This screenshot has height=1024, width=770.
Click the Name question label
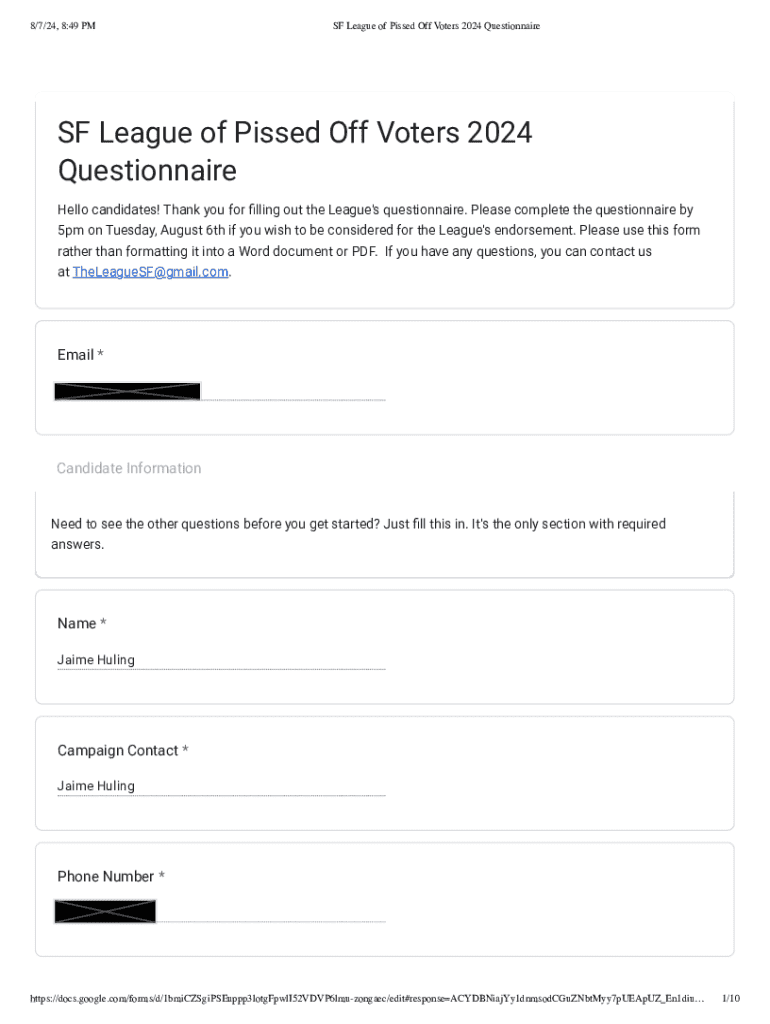tap(77, 623)
